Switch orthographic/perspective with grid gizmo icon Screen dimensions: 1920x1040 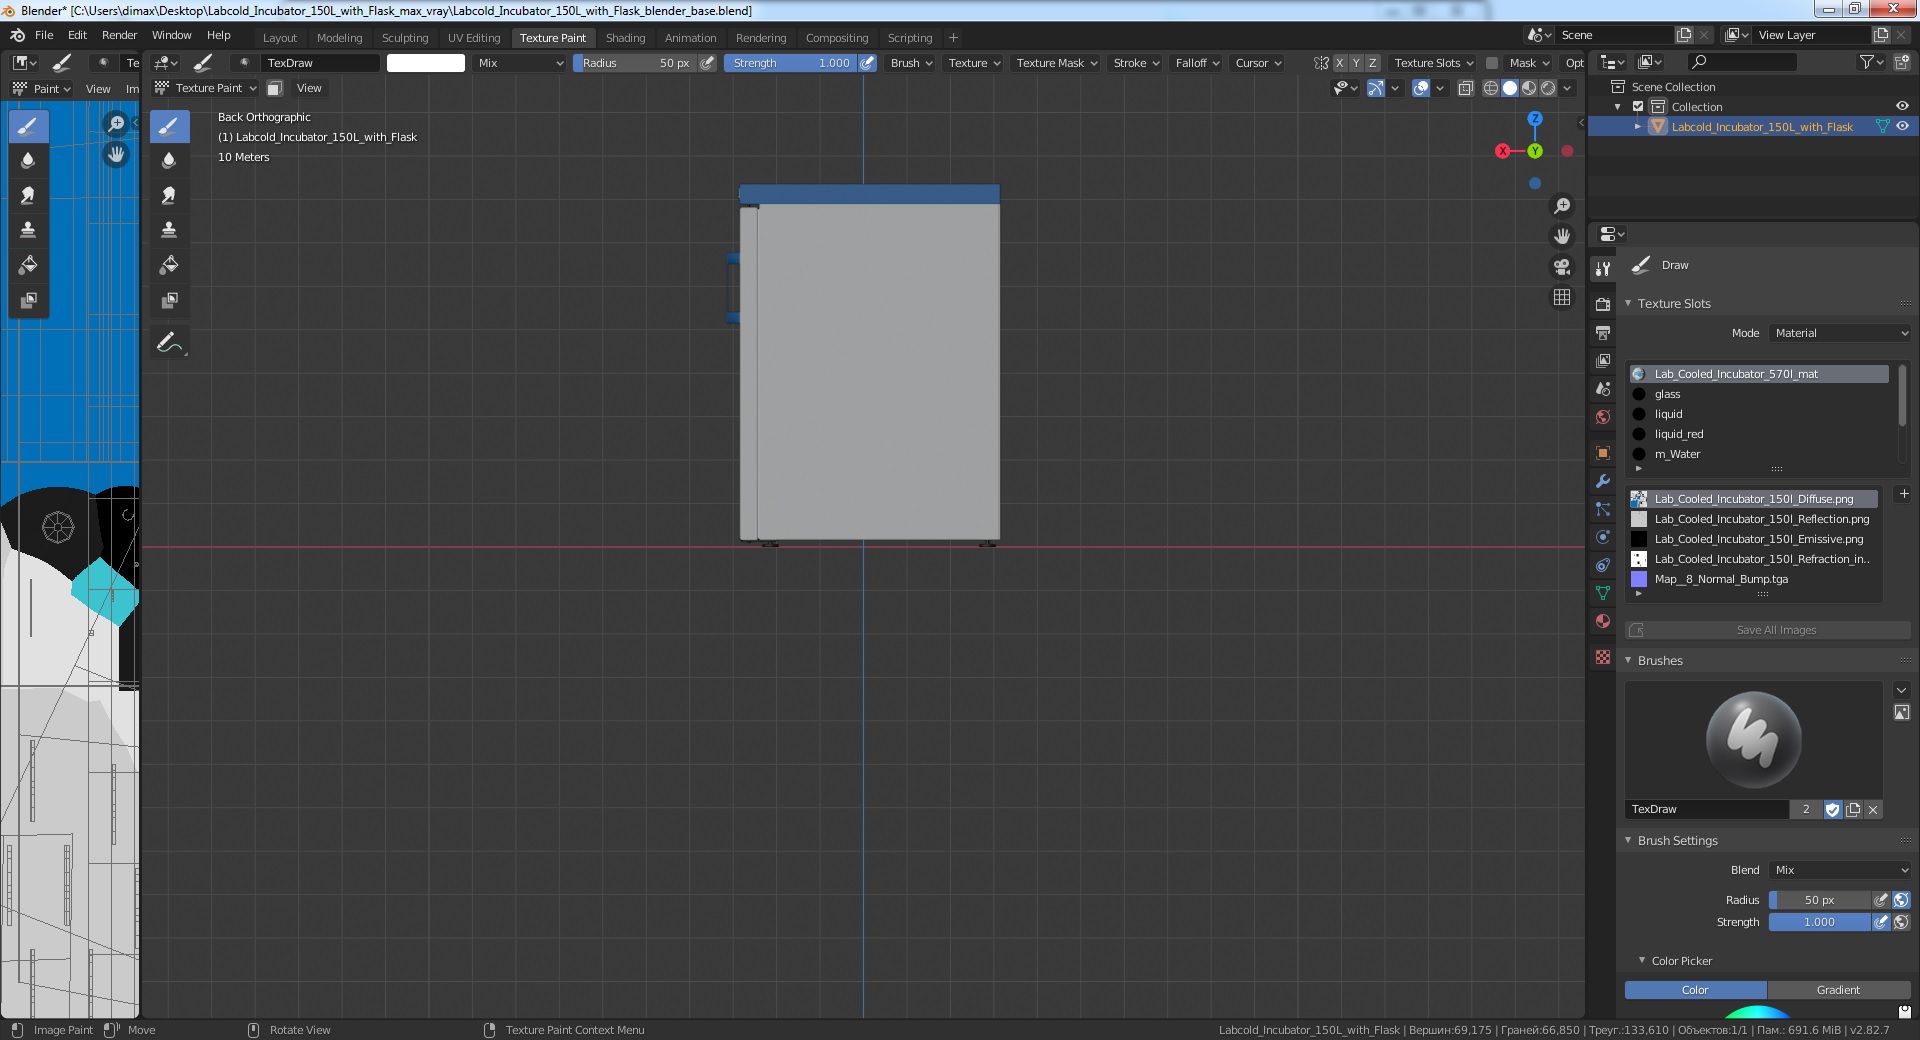point(1562,298)
